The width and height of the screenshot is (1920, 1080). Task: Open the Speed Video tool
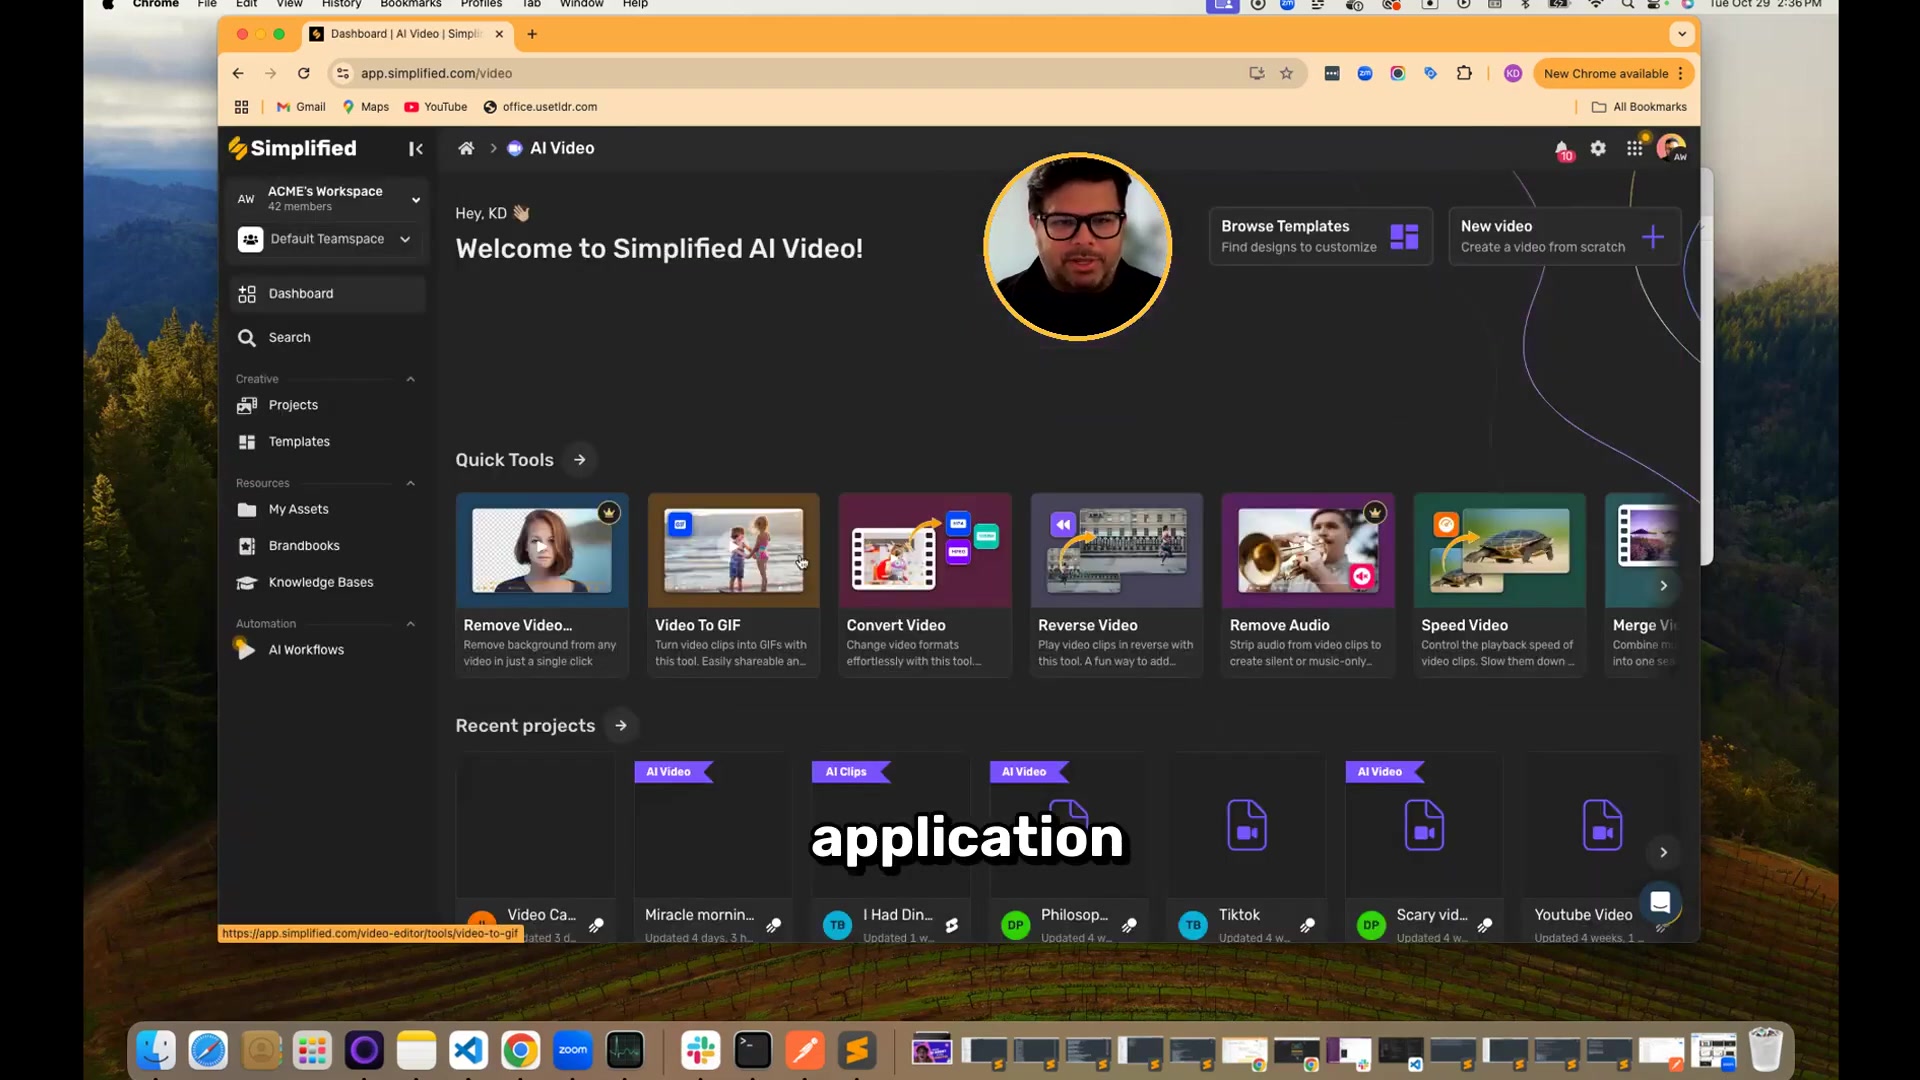pos(1499,584)
